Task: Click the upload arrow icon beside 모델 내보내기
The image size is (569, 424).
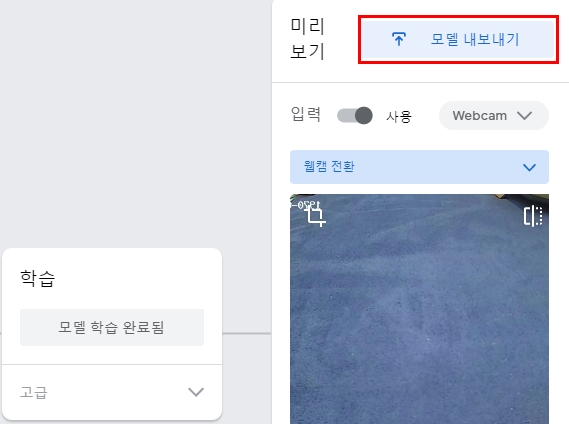Action: [x=399, y=39]
